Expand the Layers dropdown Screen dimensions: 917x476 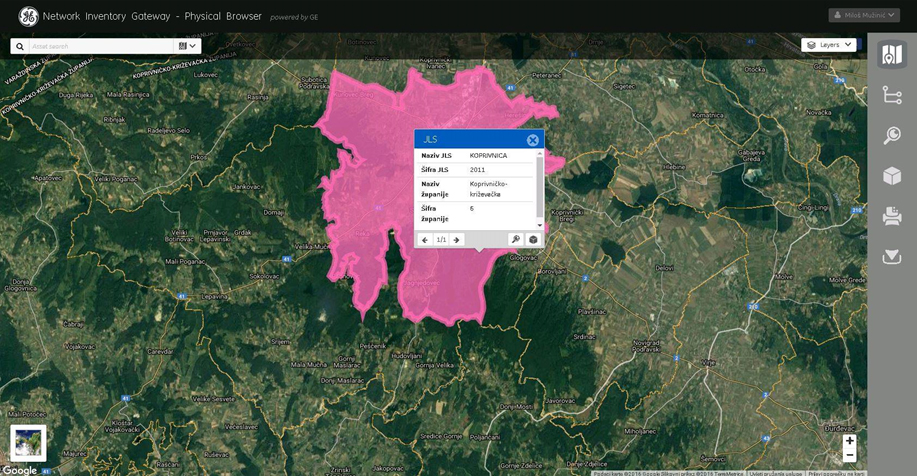click(829, 45)
